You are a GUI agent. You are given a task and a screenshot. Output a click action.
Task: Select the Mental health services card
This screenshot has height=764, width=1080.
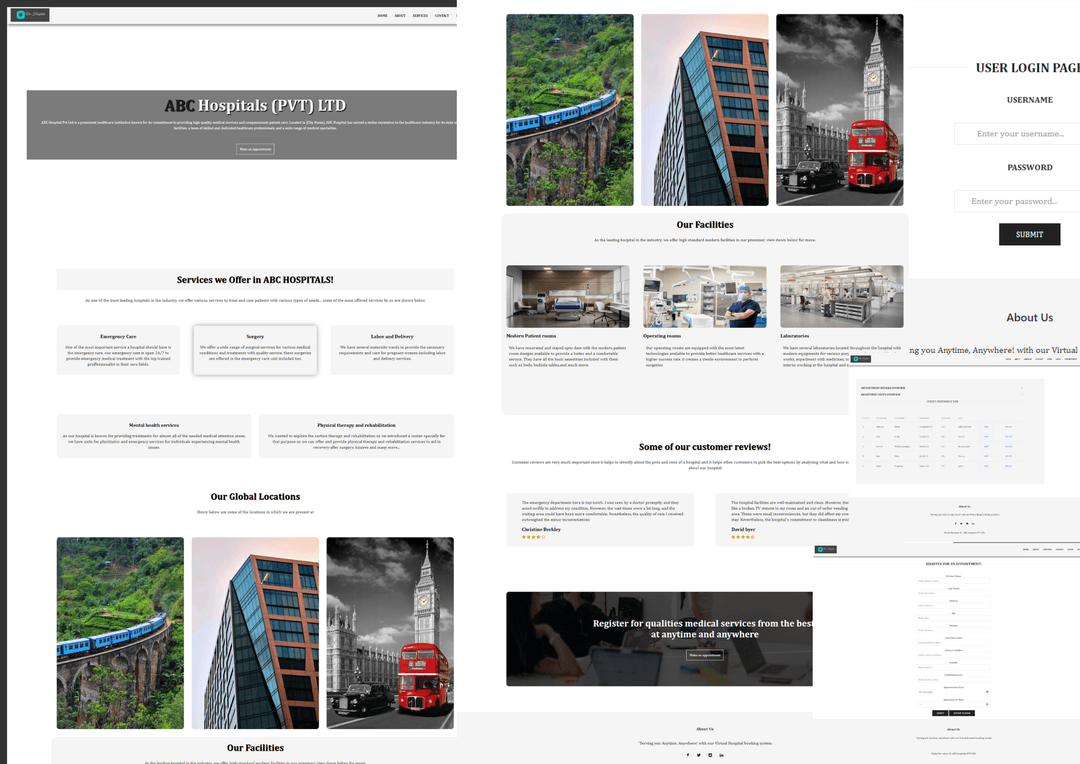[154, 436]
